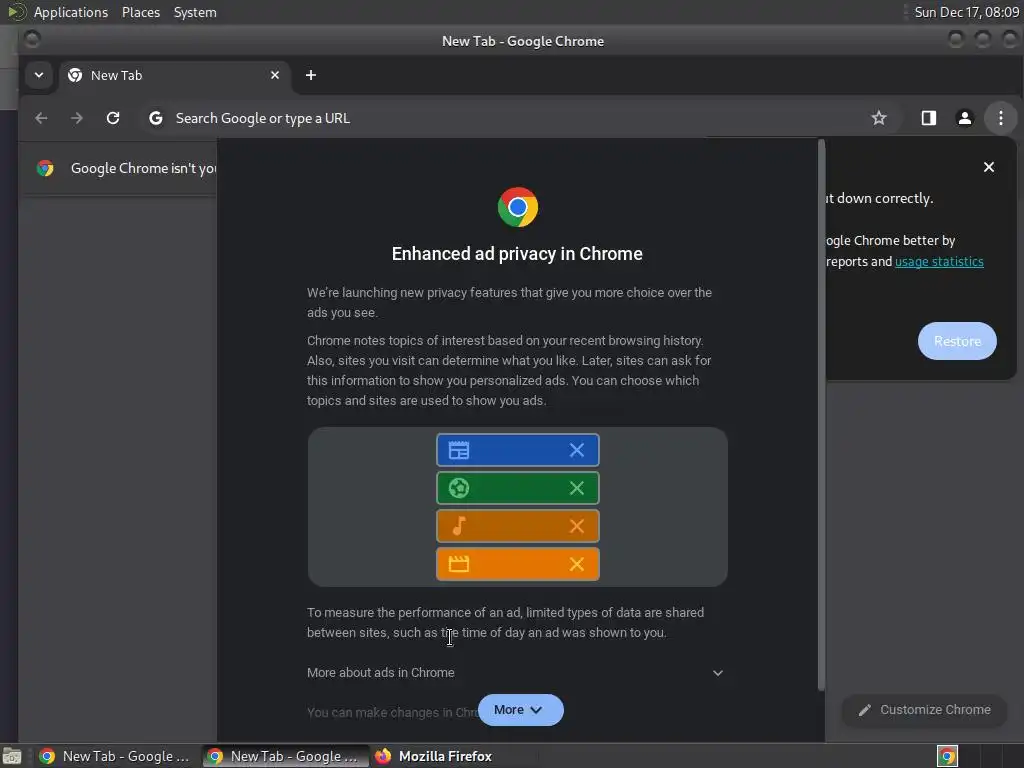Viewport: 1024px width, 768px height.
Task: Open the profile avatar icon
Action: 965,118
